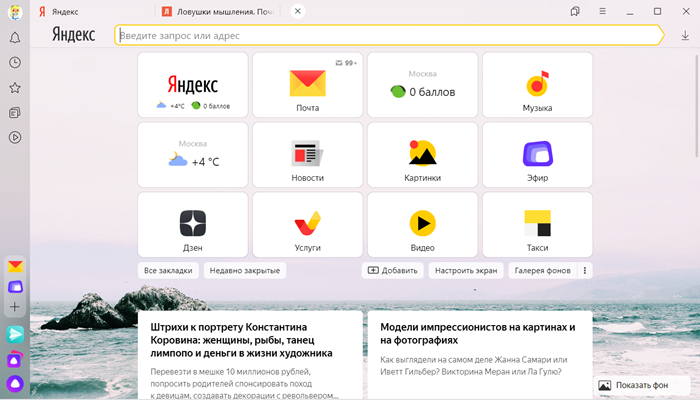Open Галерея фонов gallery
700x400 pixels.
542,271
